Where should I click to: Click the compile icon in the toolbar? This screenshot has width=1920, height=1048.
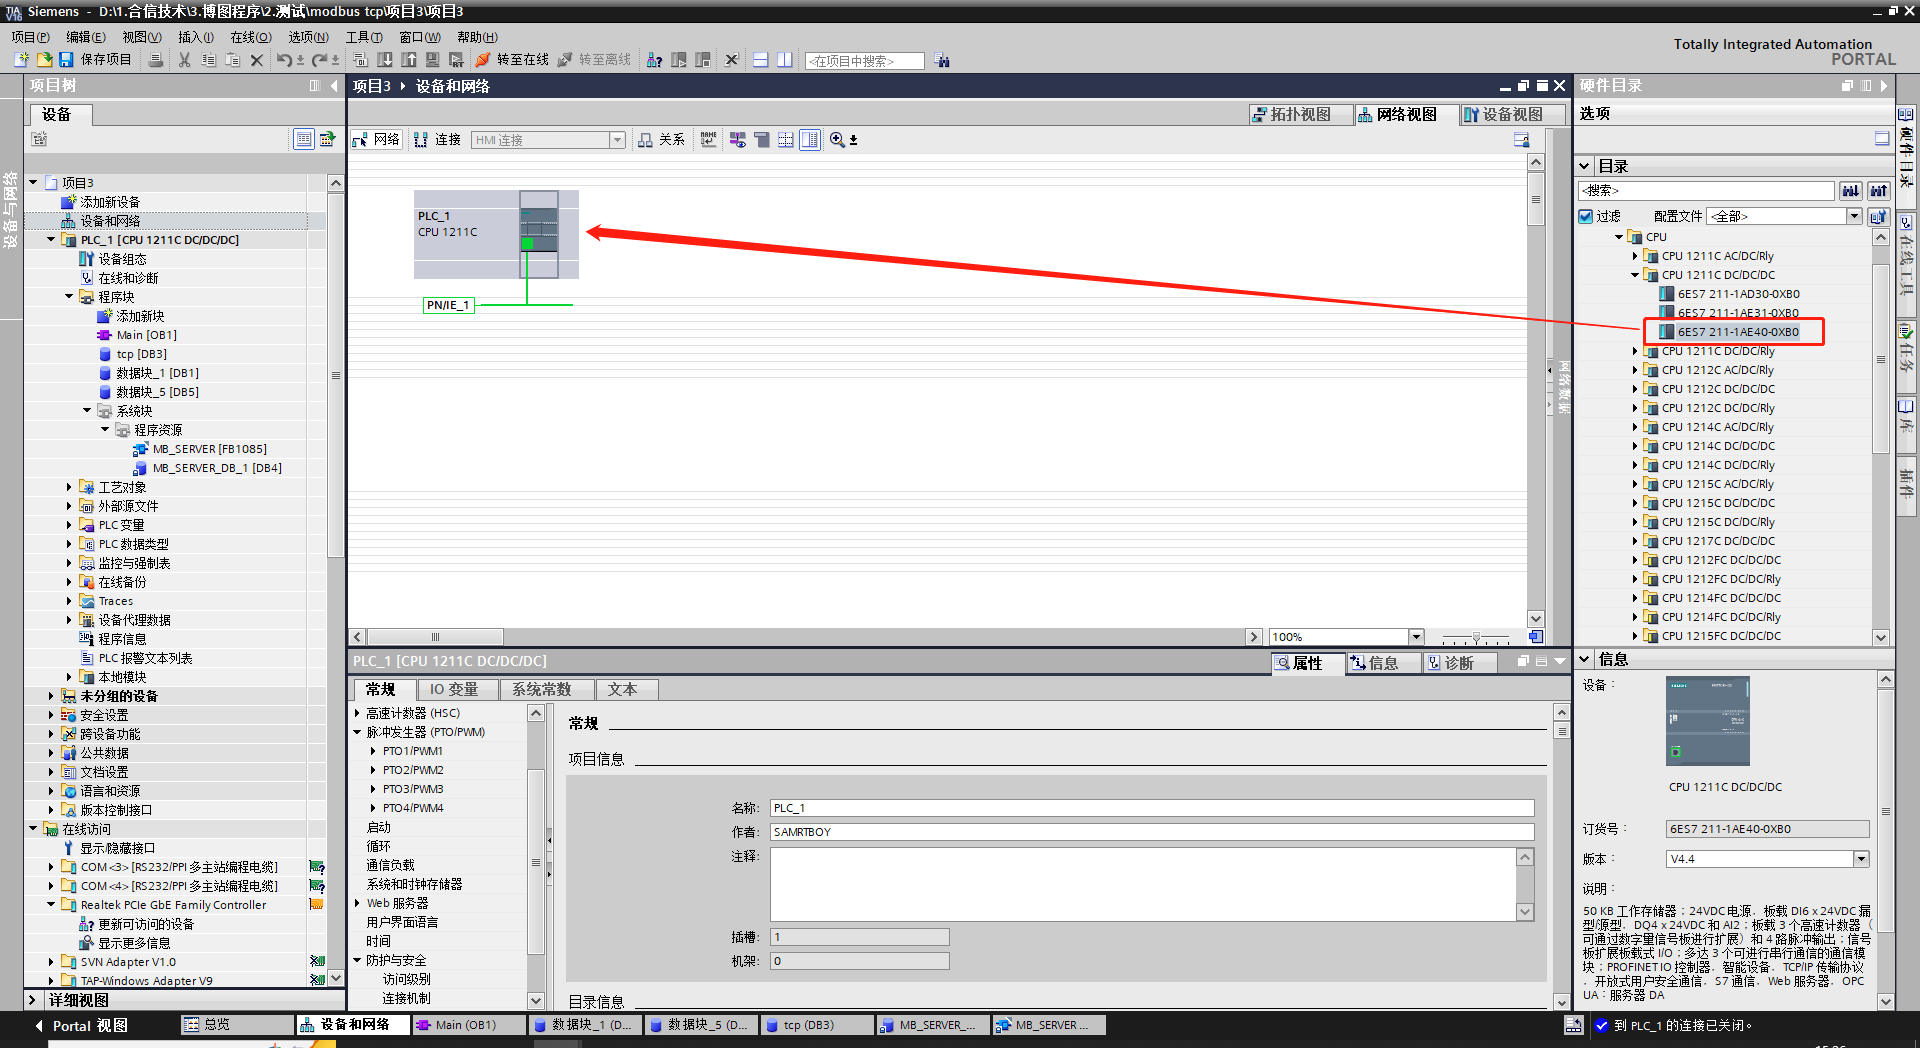coord(361,60)
